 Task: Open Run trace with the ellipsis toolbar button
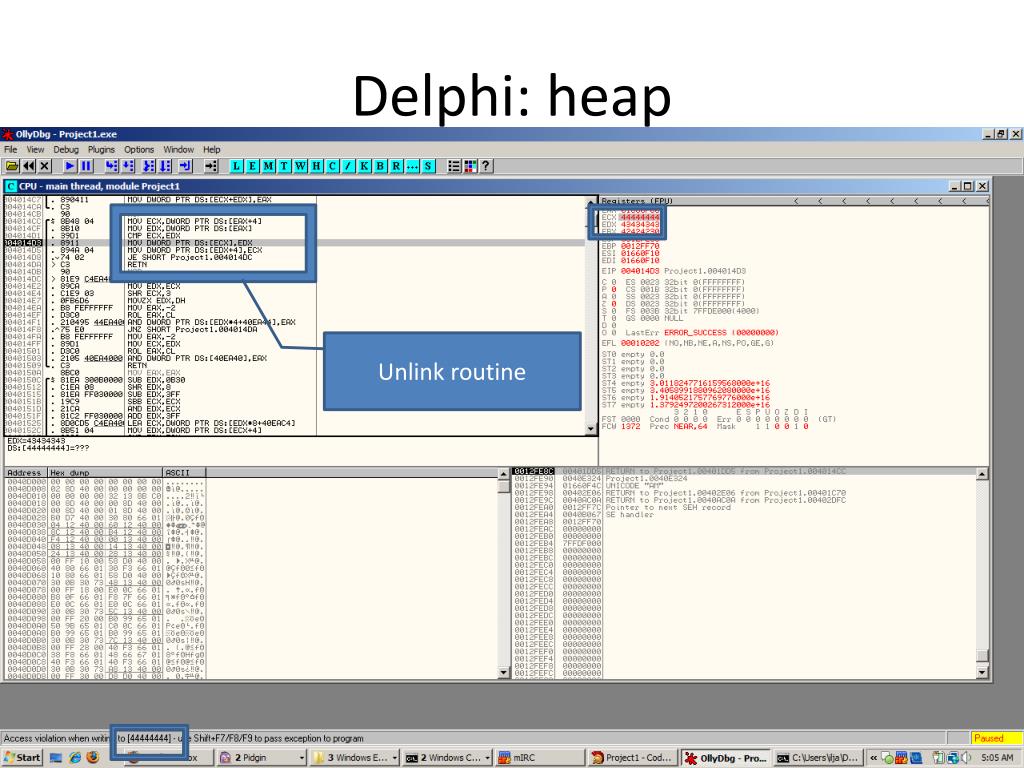pyautogui.click(x=412, y=166)
